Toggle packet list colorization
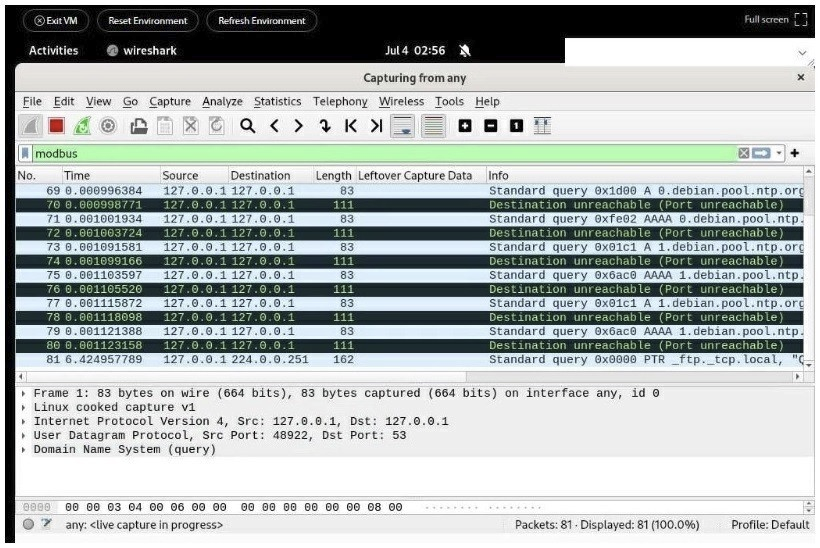The image size is (820, 548). tap(434, 126)
